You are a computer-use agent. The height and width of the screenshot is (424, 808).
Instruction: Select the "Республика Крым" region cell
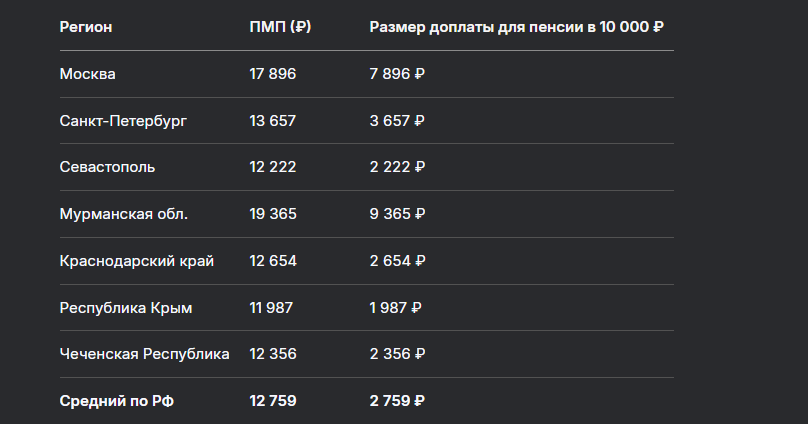click(125, 308)
